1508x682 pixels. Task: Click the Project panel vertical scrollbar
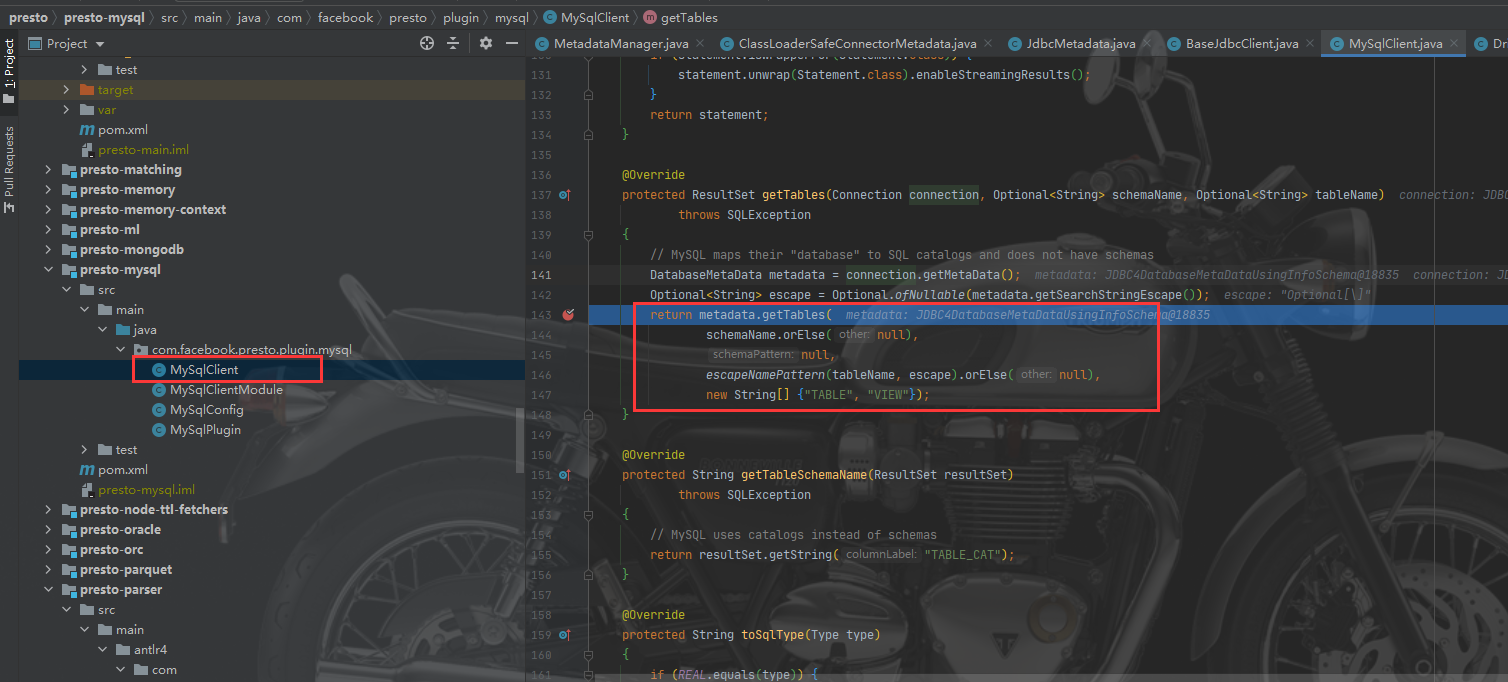click(x=520, y=439)
